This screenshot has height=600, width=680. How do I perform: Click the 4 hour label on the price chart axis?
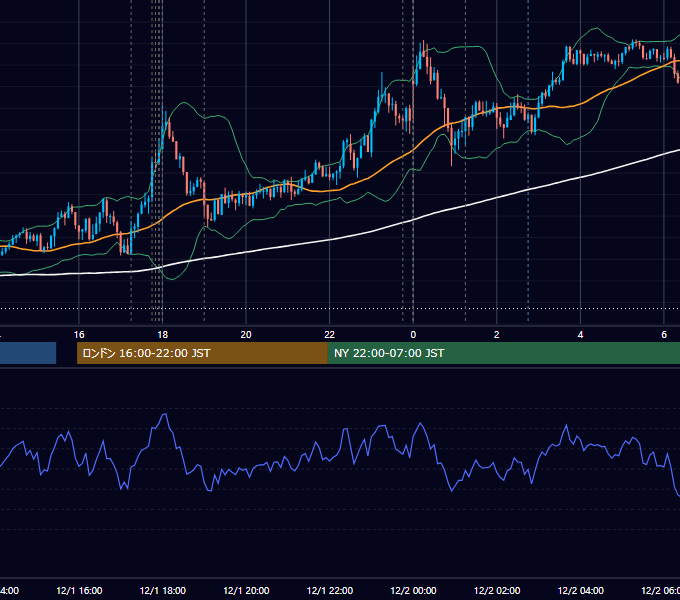click(x=580, y=335)
